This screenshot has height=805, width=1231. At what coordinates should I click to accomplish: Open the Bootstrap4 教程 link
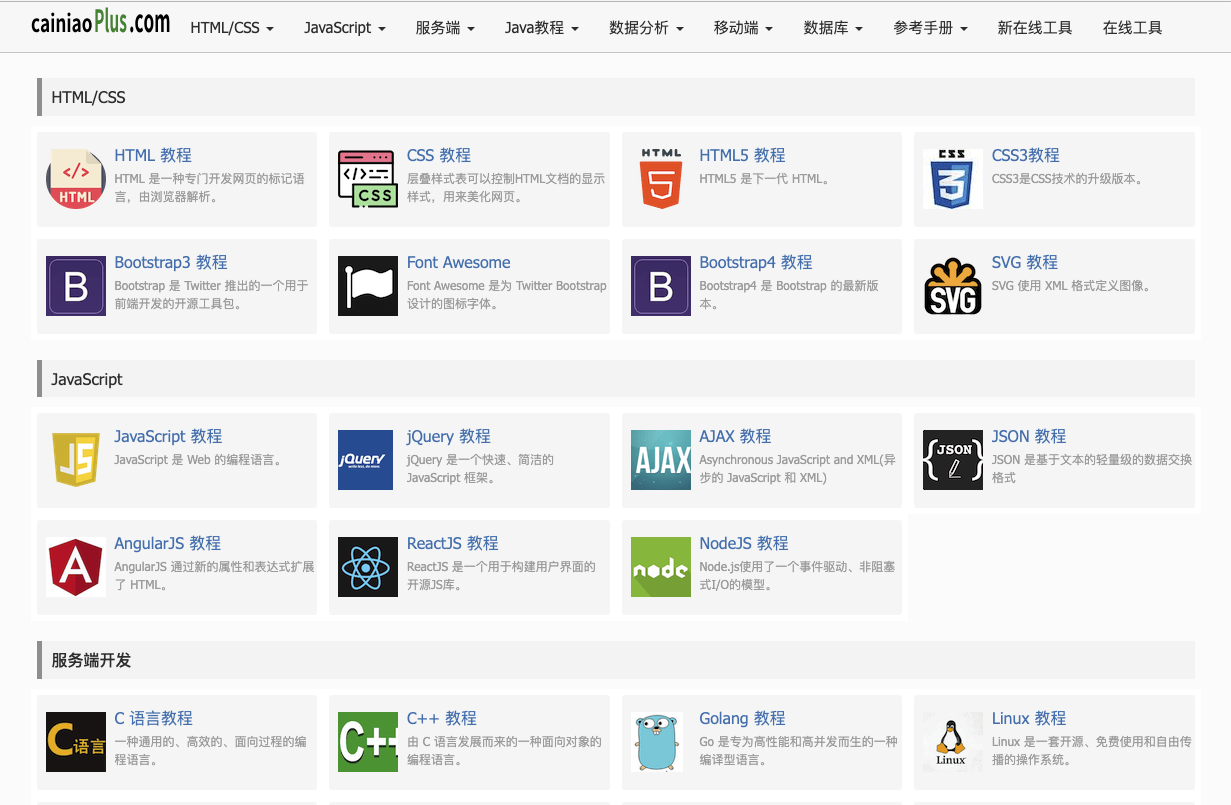(756, 262)
